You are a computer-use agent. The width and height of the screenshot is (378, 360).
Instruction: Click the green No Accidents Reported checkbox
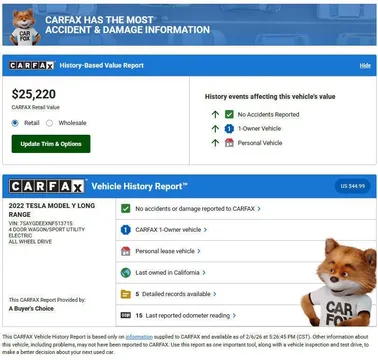click(x=229, y=114)
